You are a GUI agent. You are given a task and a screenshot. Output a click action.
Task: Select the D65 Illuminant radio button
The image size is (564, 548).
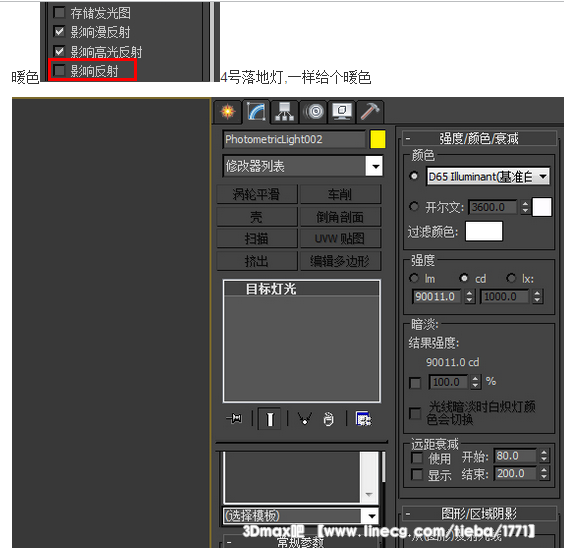click(414, 176)
